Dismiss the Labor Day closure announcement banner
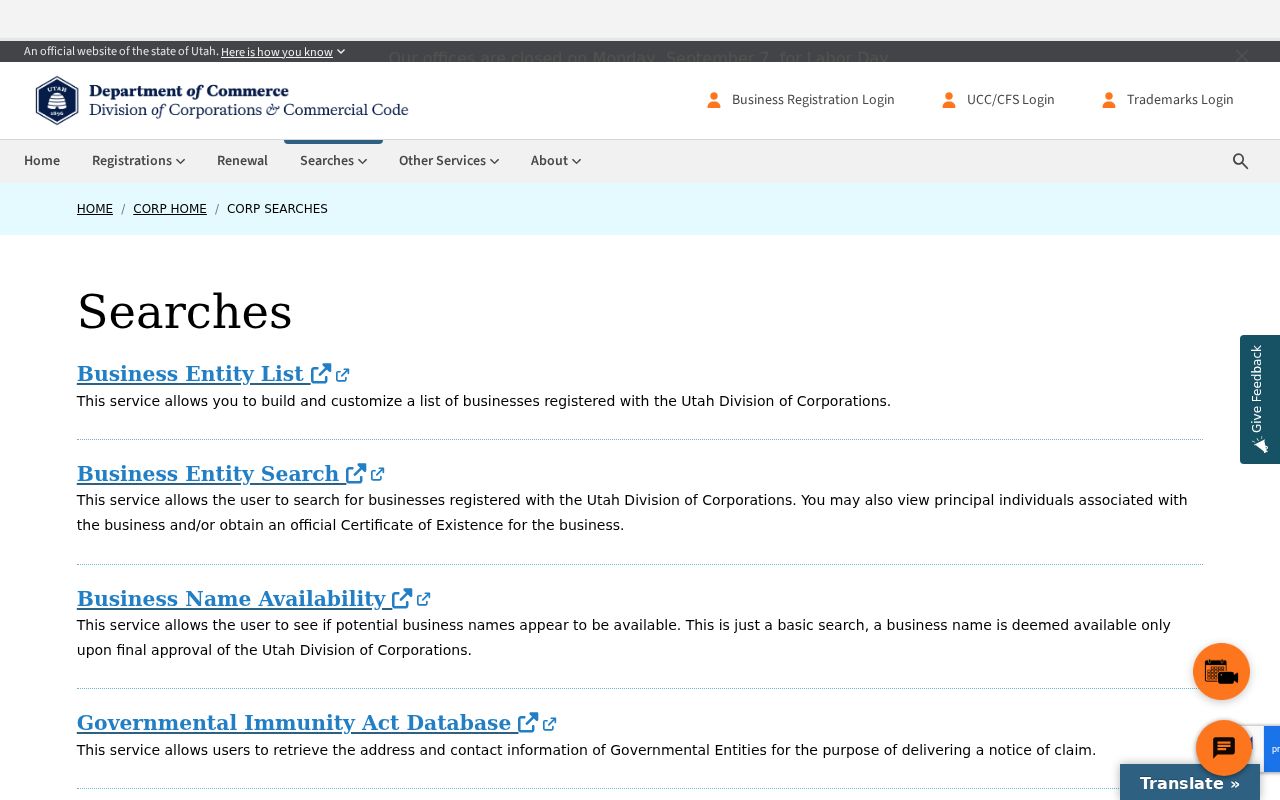Image resolution: width=1280 pixels, height=800 pixels. coord(1241,56)
